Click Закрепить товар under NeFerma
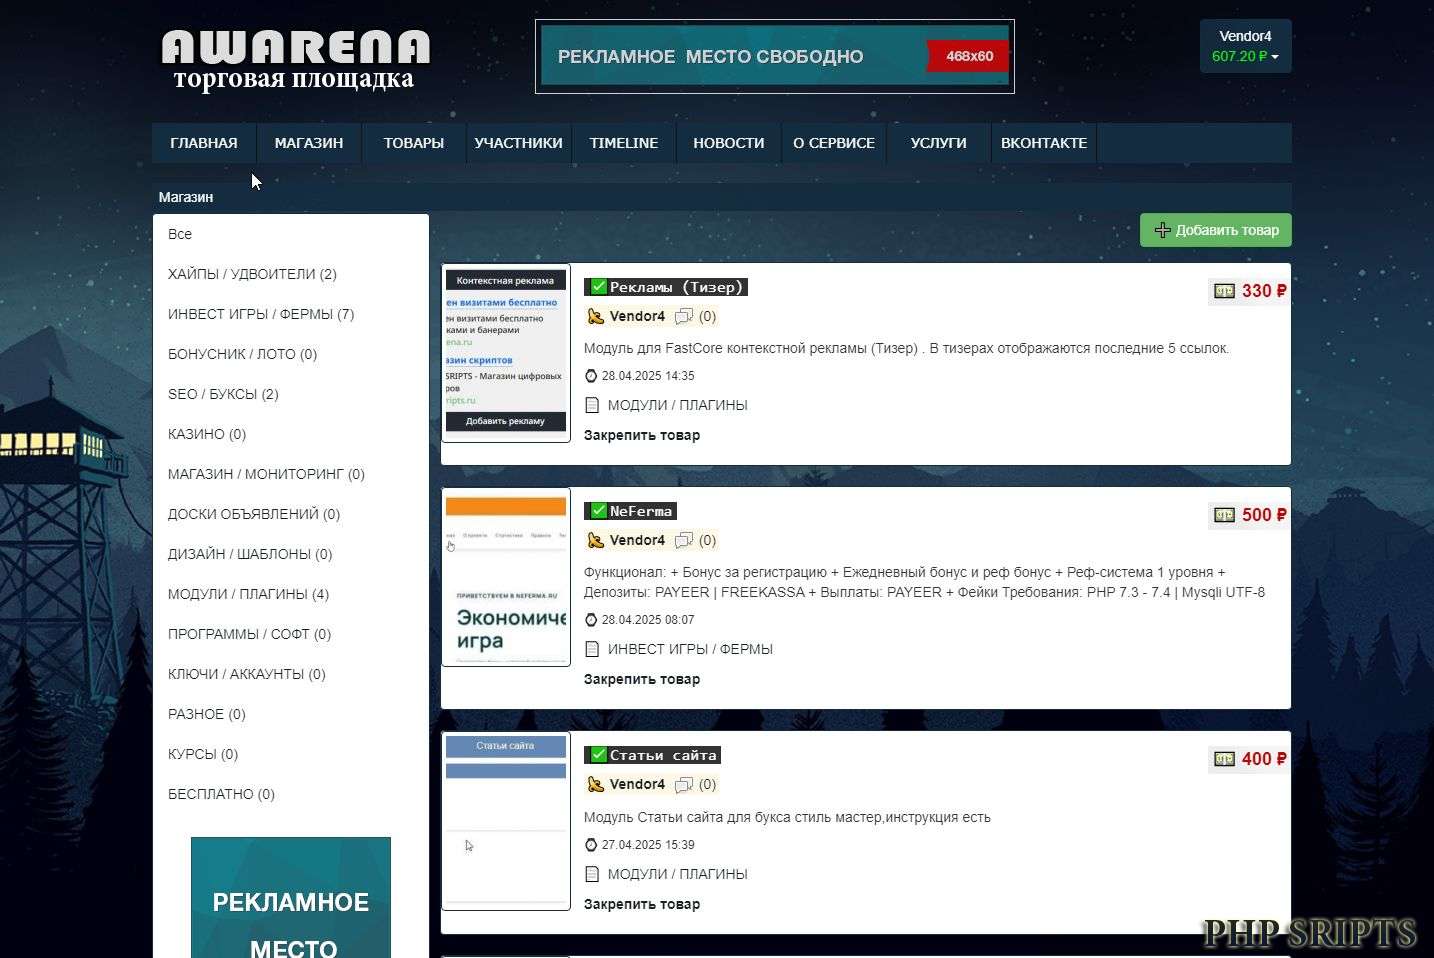Screen dimensions: 1434x958 pyautogui.click(x=642, y=679)
